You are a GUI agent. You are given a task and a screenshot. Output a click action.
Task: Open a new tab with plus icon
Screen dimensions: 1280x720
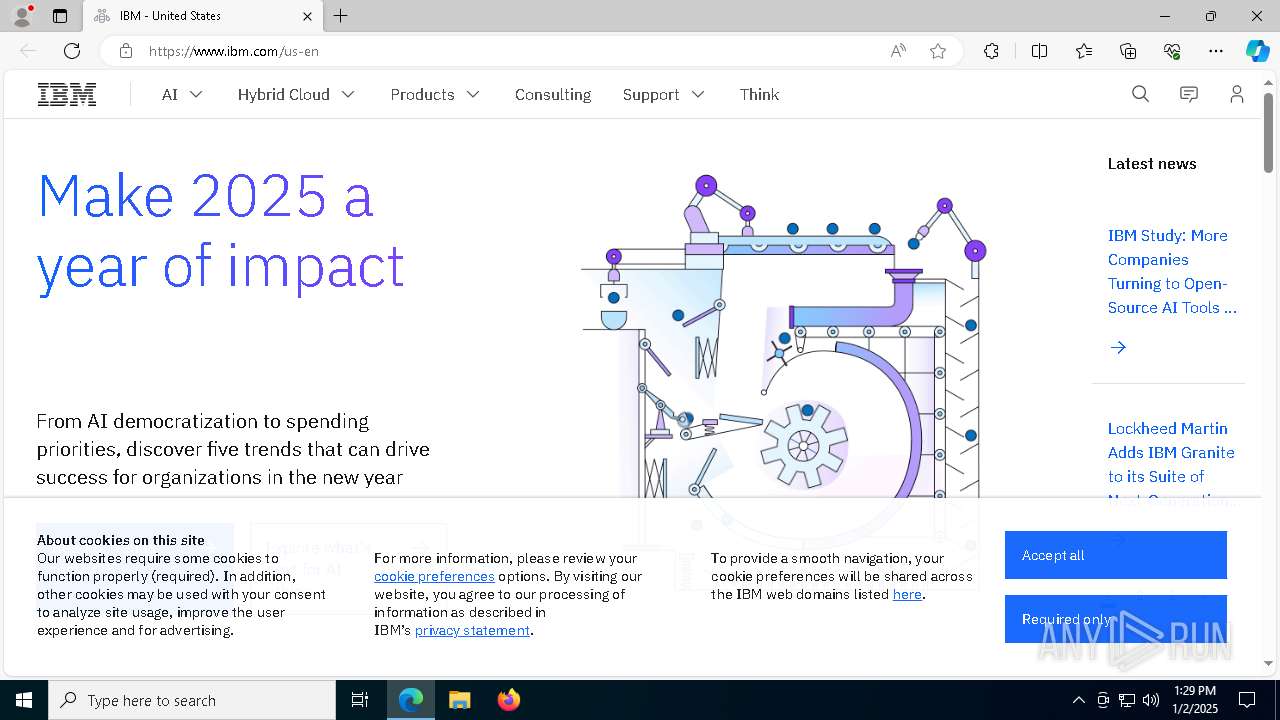point(341,16)
